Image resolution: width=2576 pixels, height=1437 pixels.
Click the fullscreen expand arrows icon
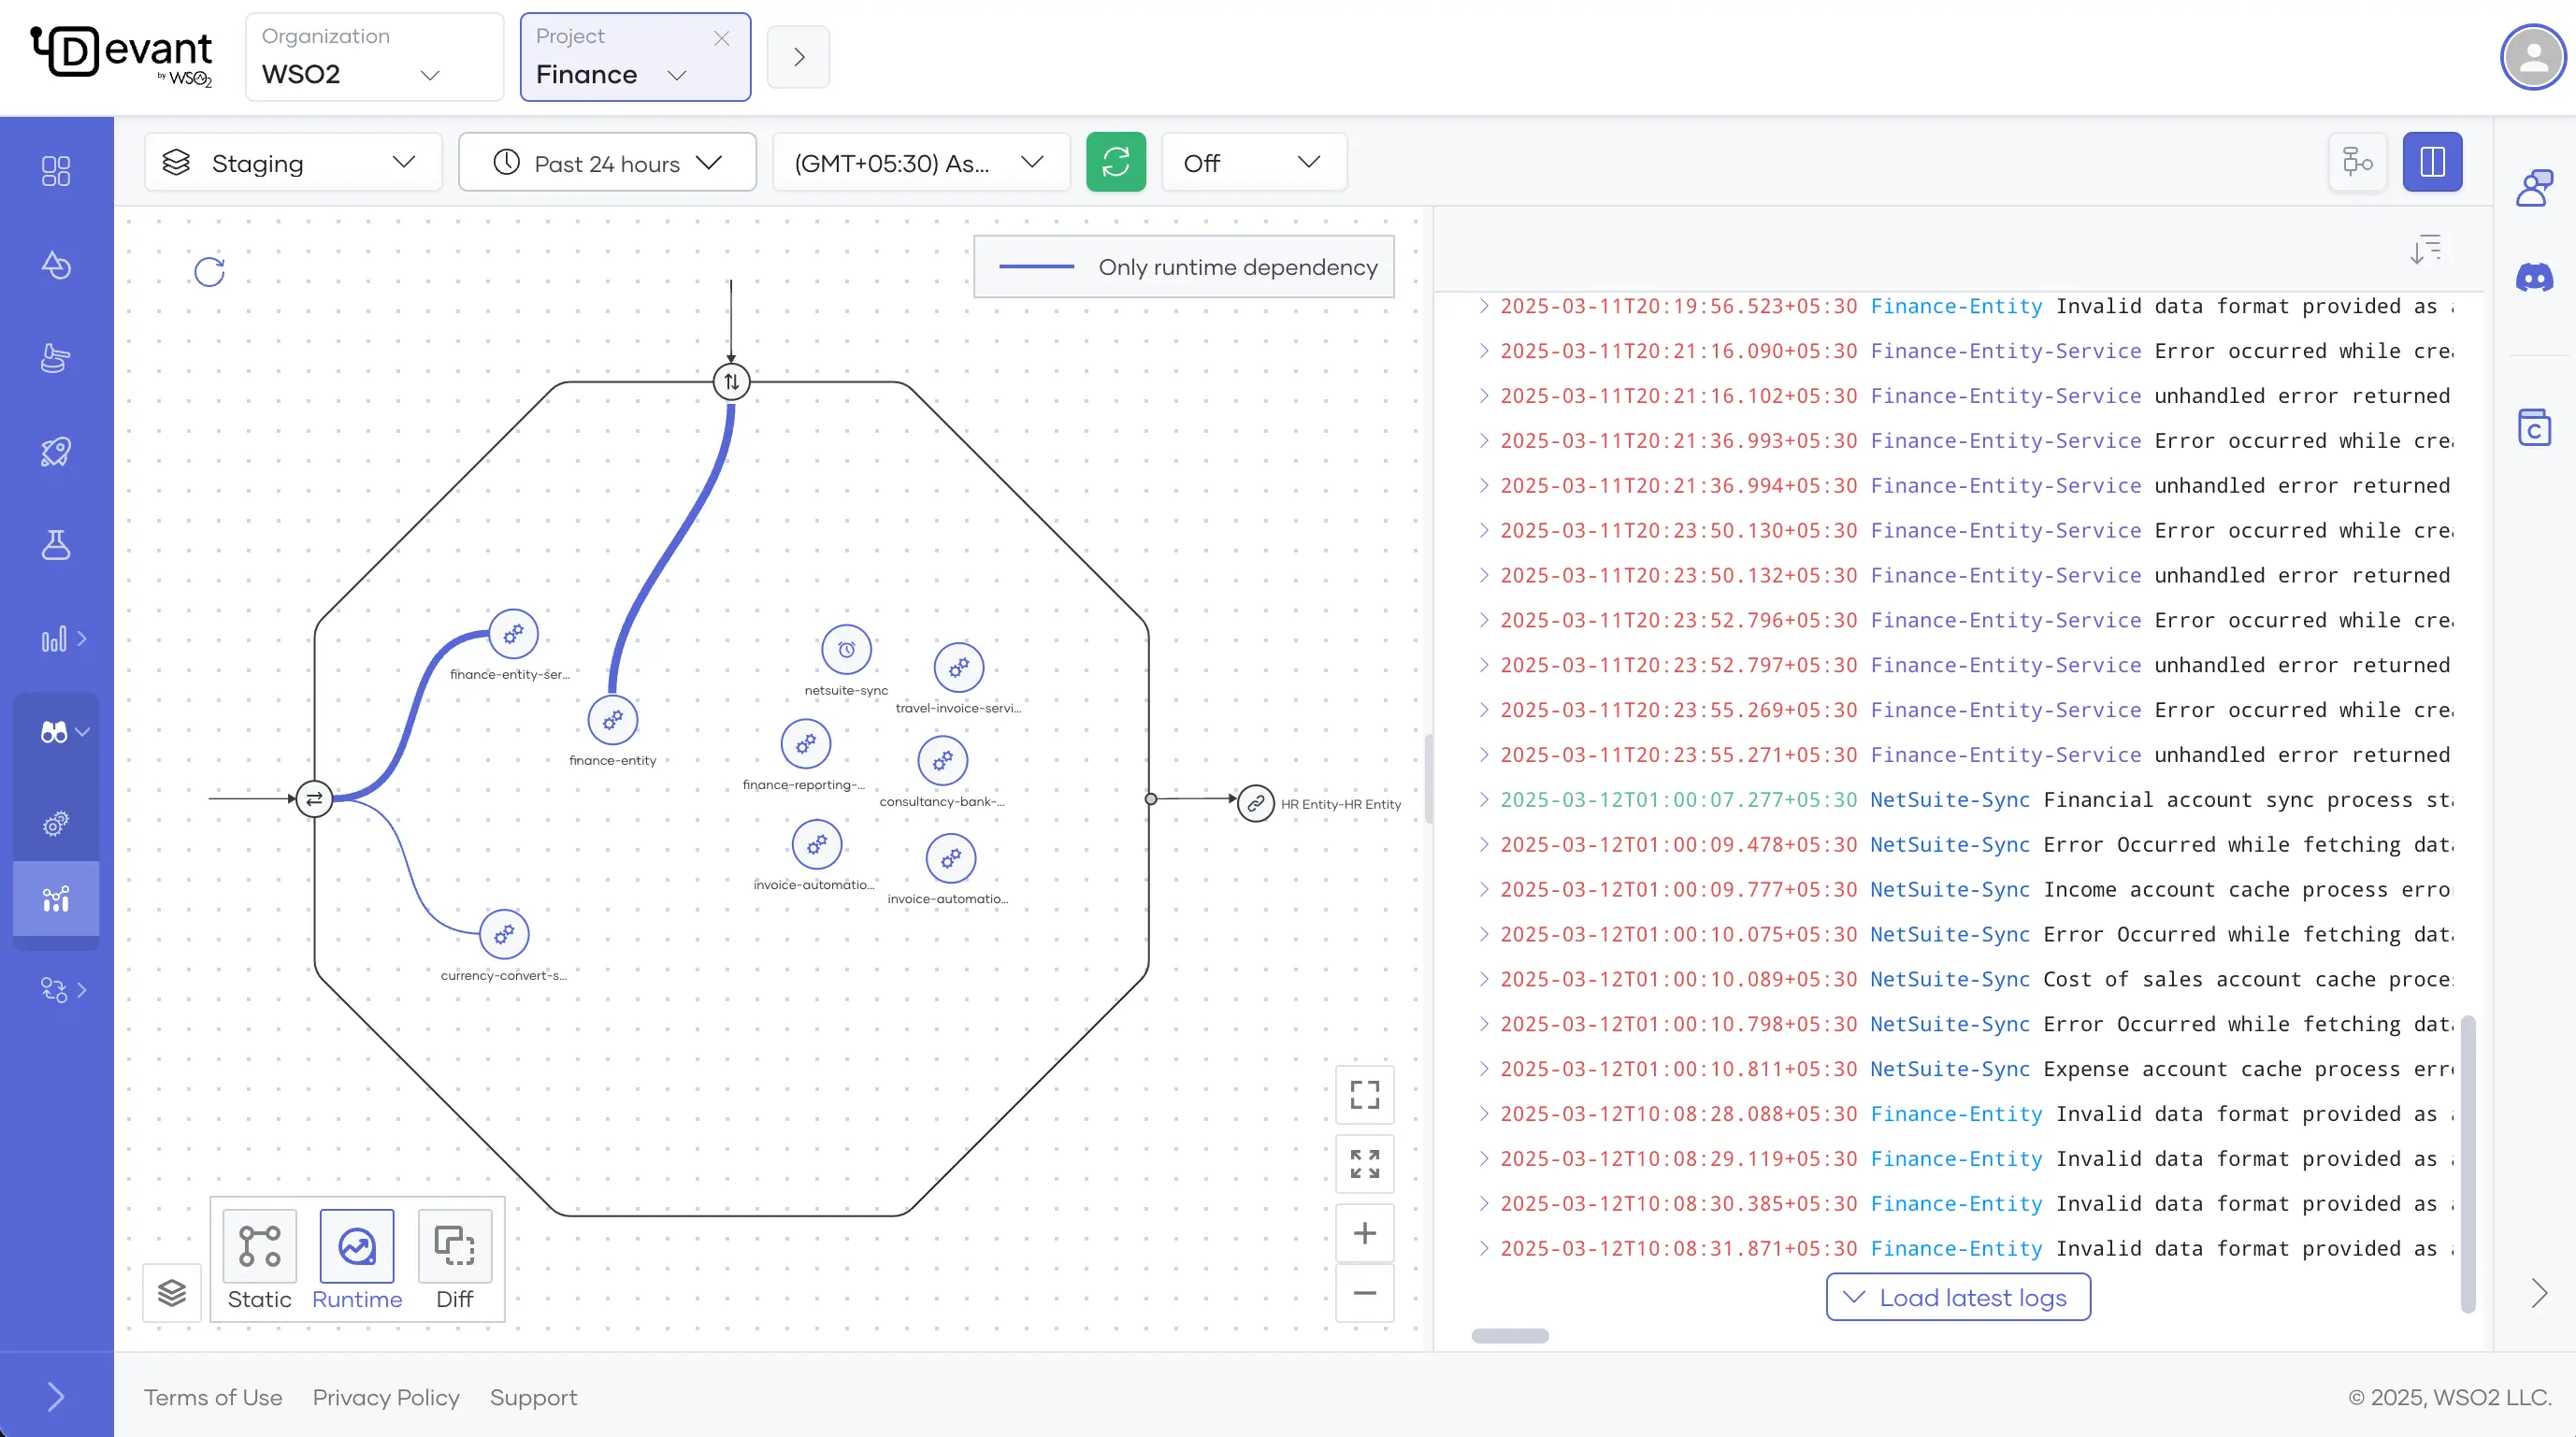[1365, 1164]
